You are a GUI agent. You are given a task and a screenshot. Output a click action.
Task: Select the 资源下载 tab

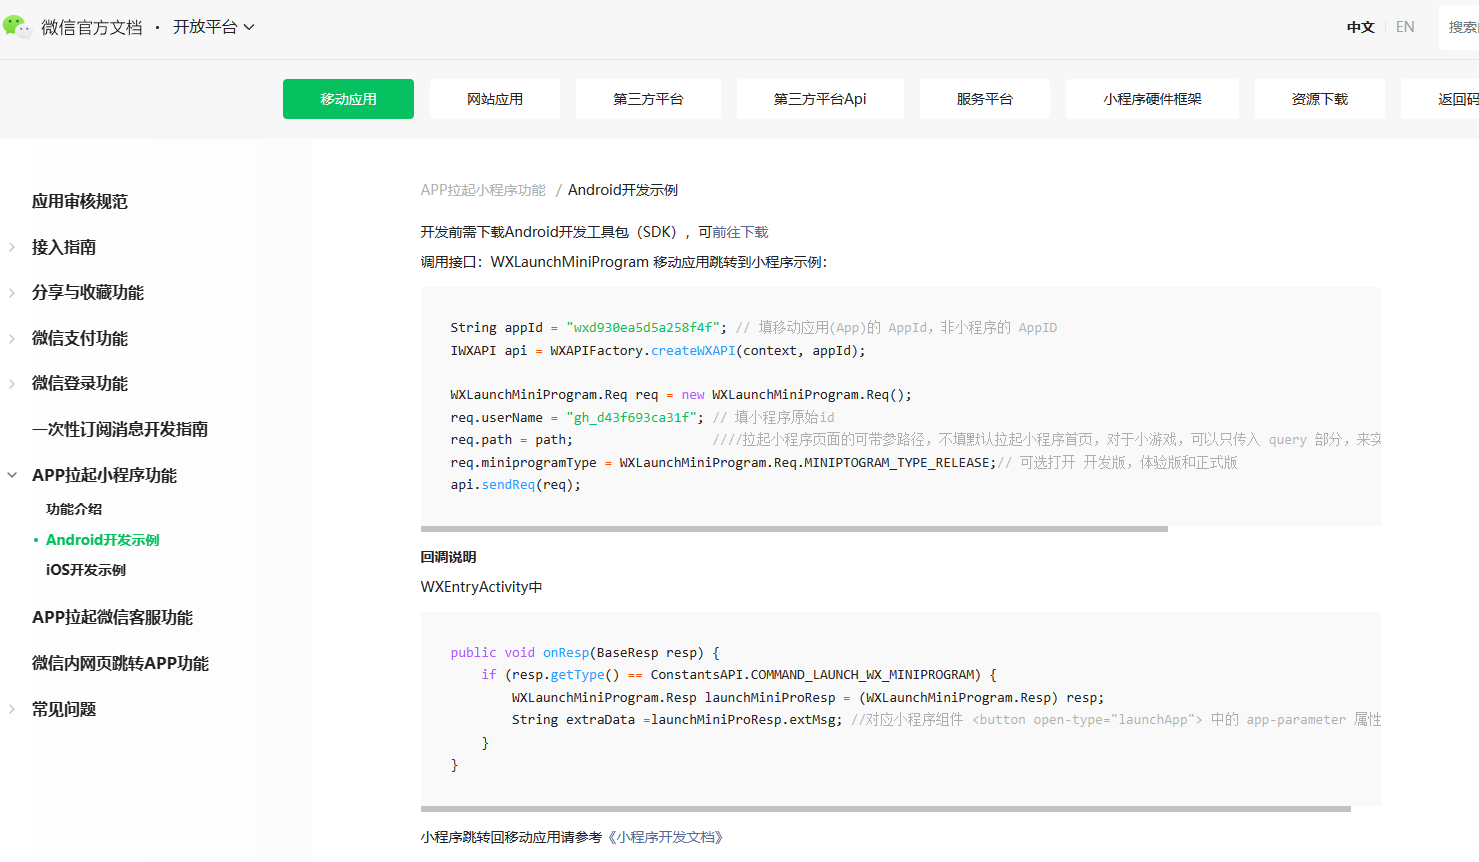[x=1320, y=99]
